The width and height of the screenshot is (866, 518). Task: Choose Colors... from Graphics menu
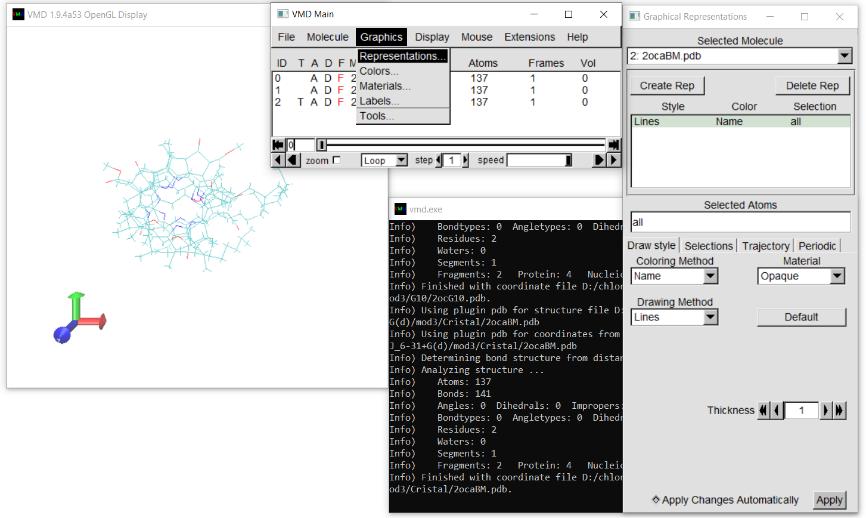(379, 71)
